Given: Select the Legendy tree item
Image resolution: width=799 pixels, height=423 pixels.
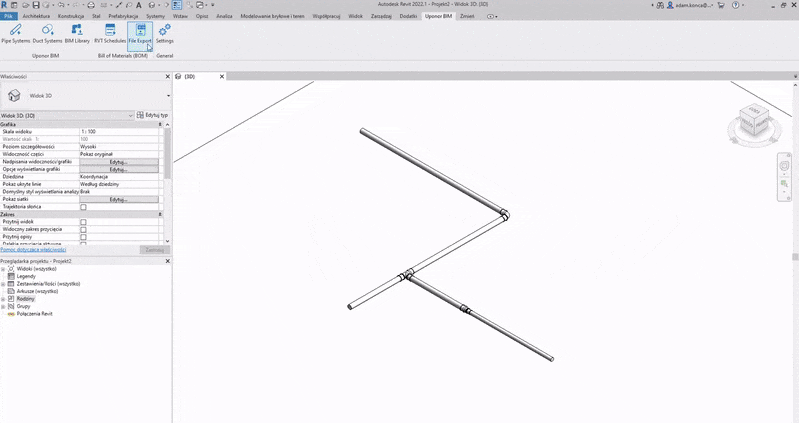Looking at the screenshot, I should click(26, 276).
